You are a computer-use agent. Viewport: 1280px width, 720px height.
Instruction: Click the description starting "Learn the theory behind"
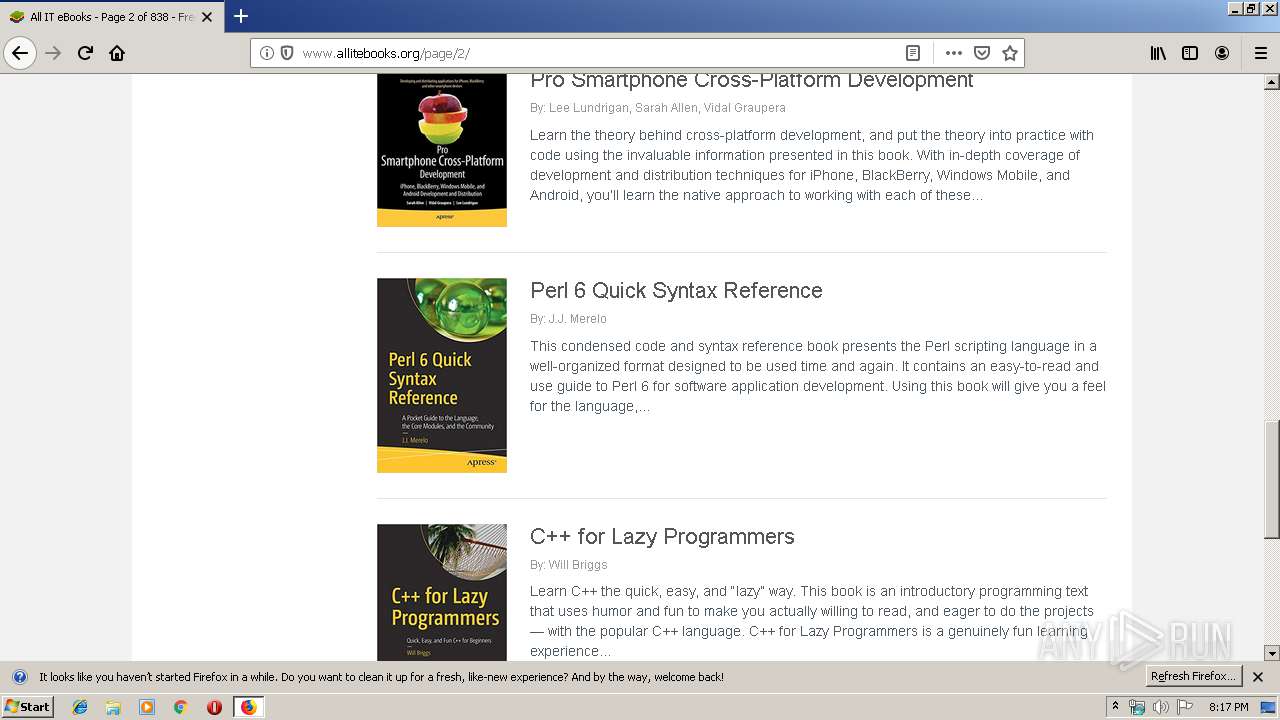pyautogui.click(x=812, y=165)
